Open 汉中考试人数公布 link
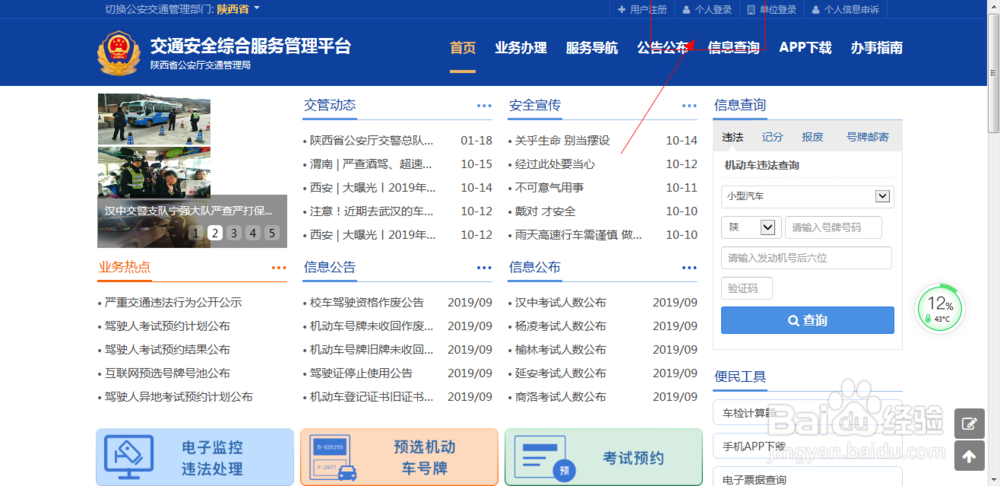 pyautogui.click(x=561, y=302)
